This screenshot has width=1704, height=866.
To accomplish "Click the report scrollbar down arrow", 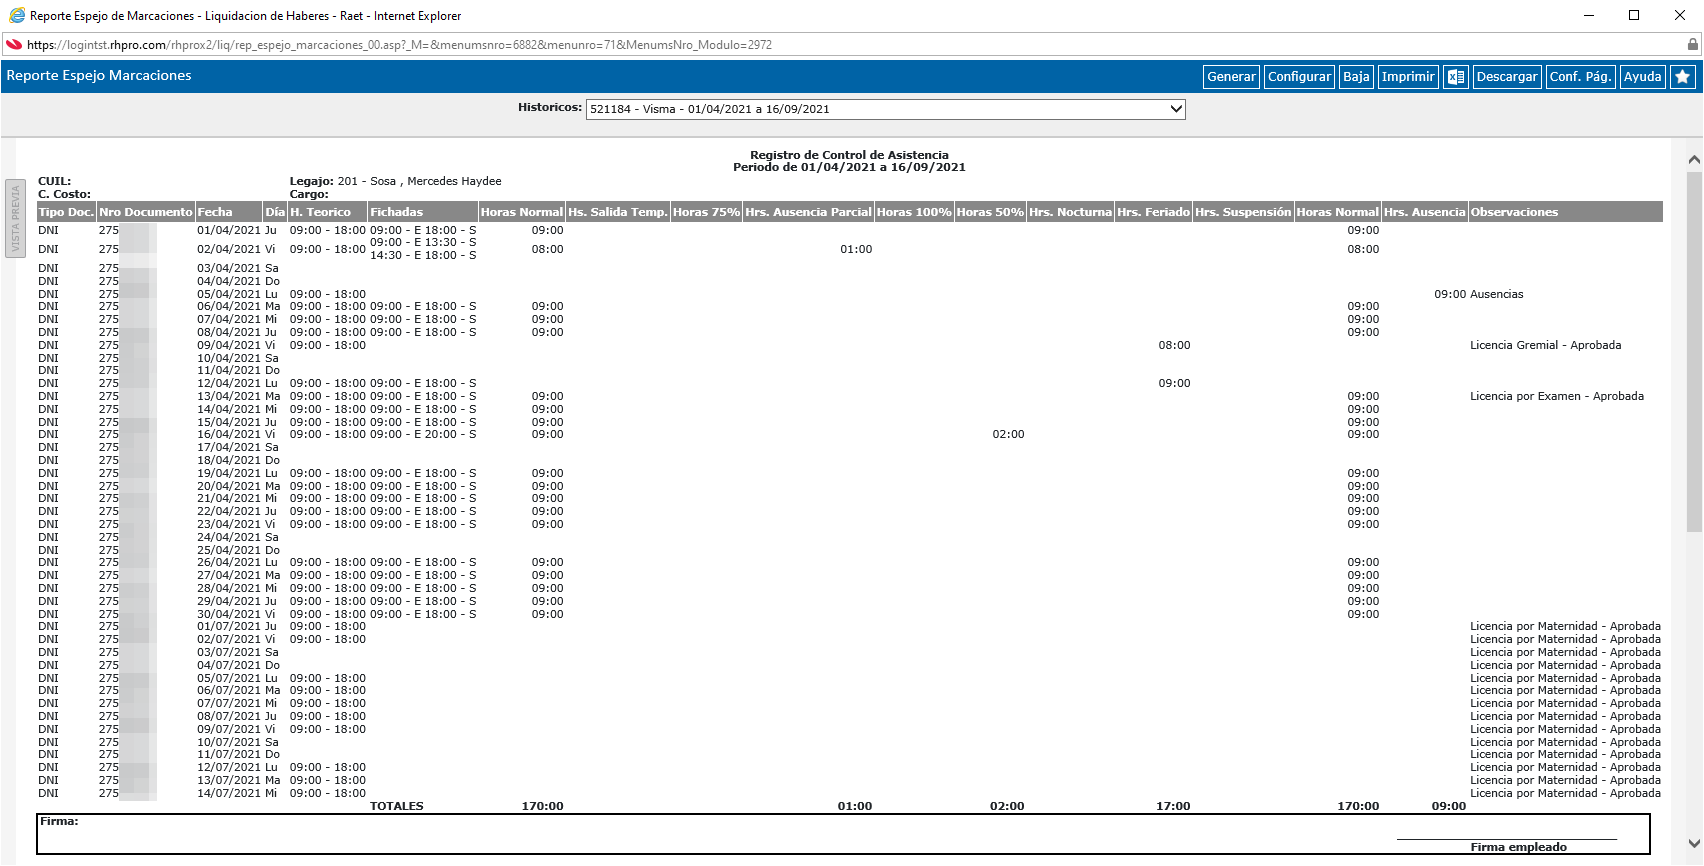I will [x=1693, y=843].
